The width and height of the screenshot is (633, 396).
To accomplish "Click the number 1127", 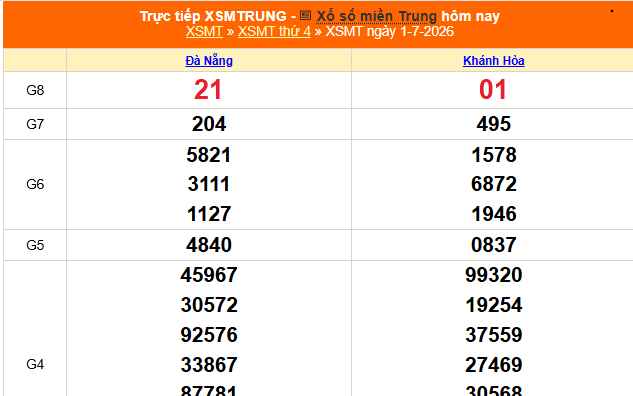I will [209, 214].
